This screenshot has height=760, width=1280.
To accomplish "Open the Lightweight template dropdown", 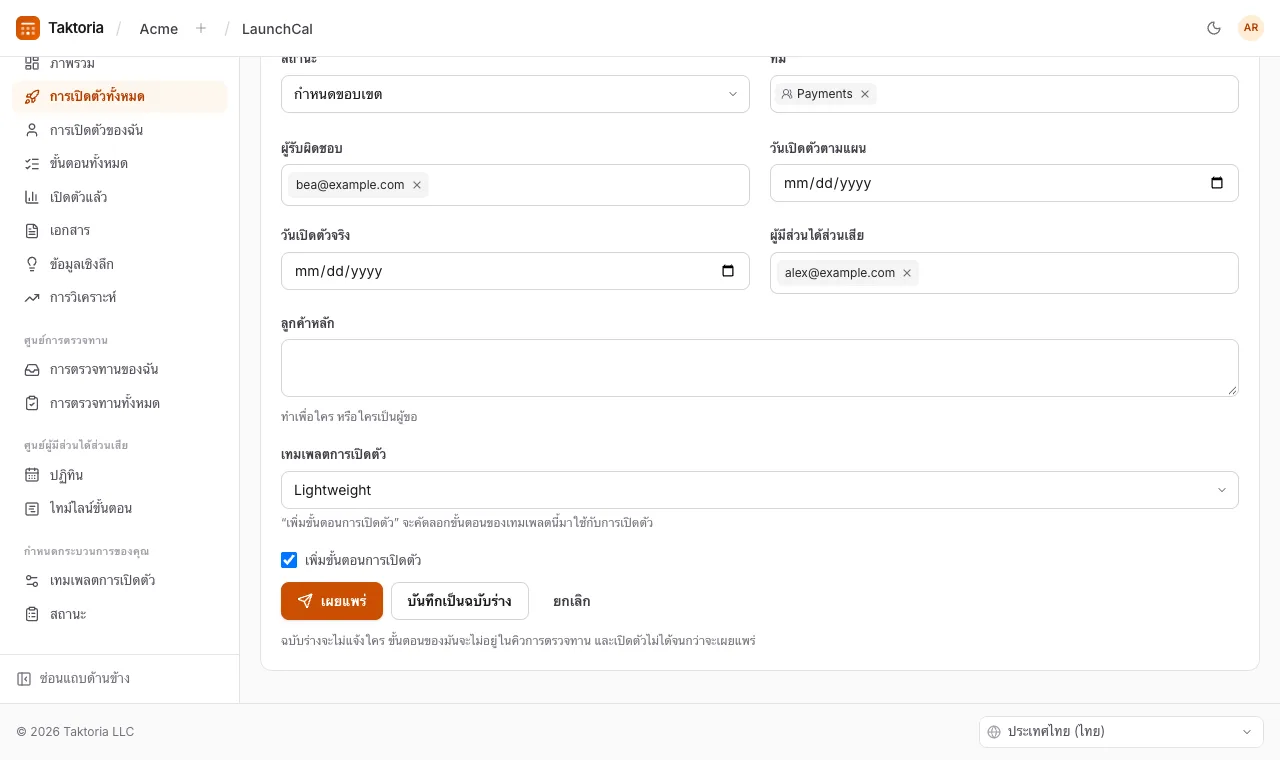I will coord(759,490).
